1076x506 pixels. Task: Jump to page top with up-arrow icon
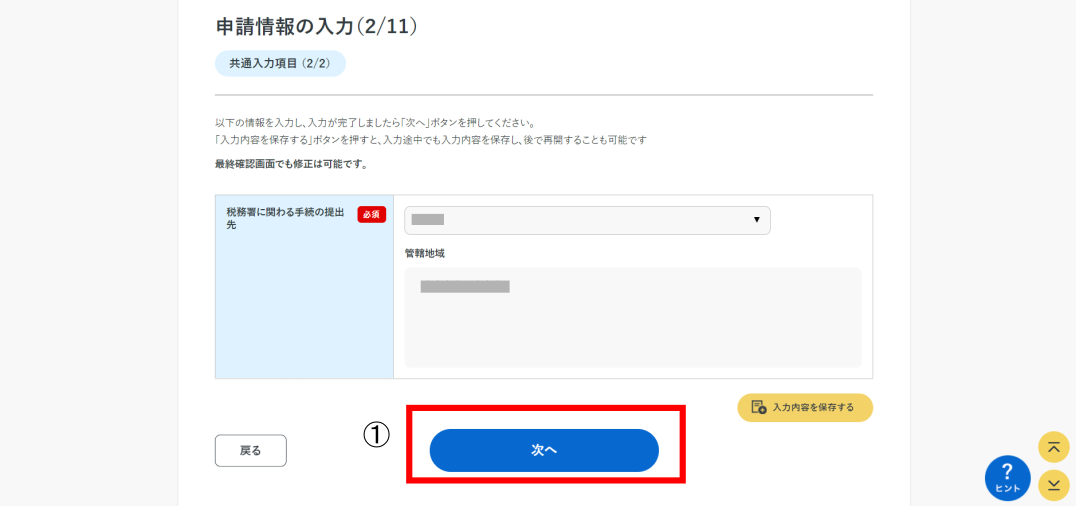(1053, 447)
